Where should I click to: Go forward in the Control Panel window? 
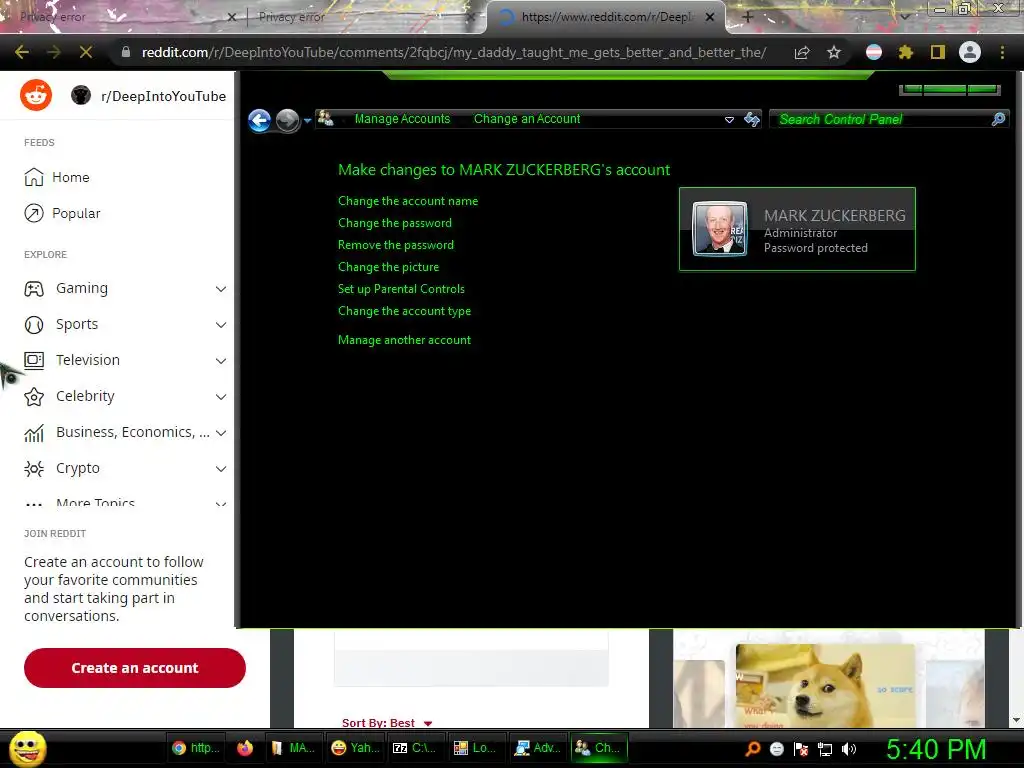tap(287, 120)
